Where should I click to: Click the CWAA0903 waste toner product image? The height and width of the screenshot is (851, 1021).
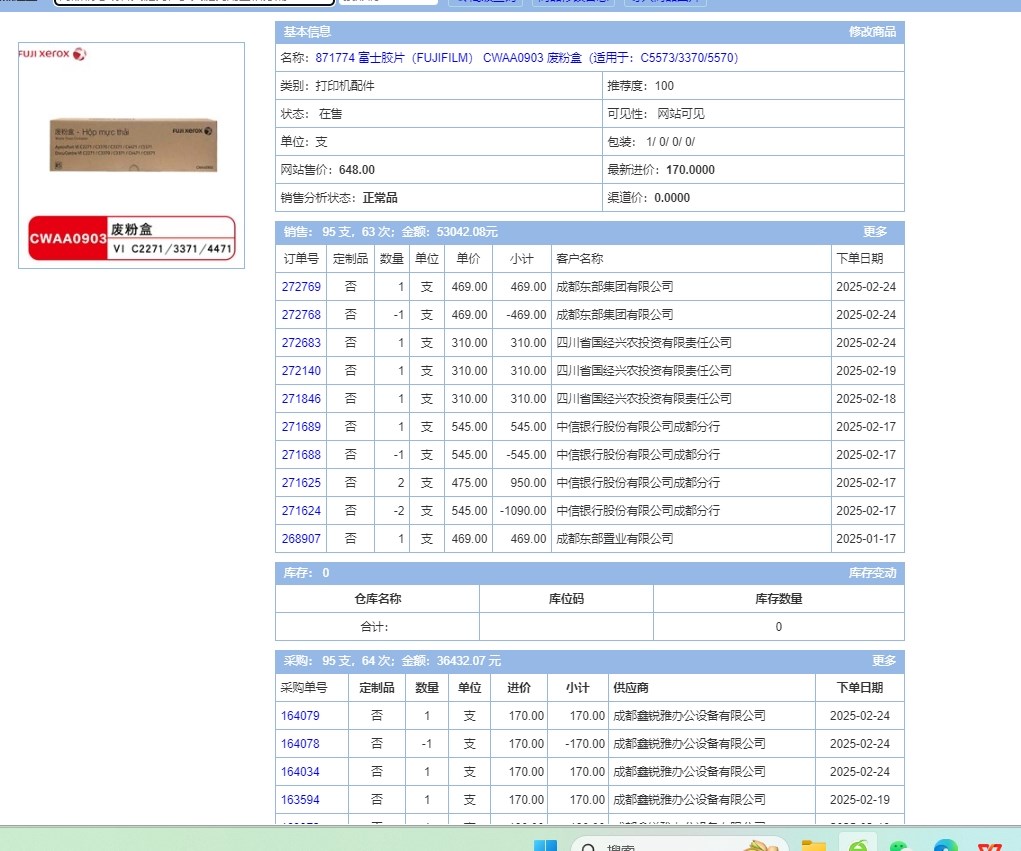132,156
